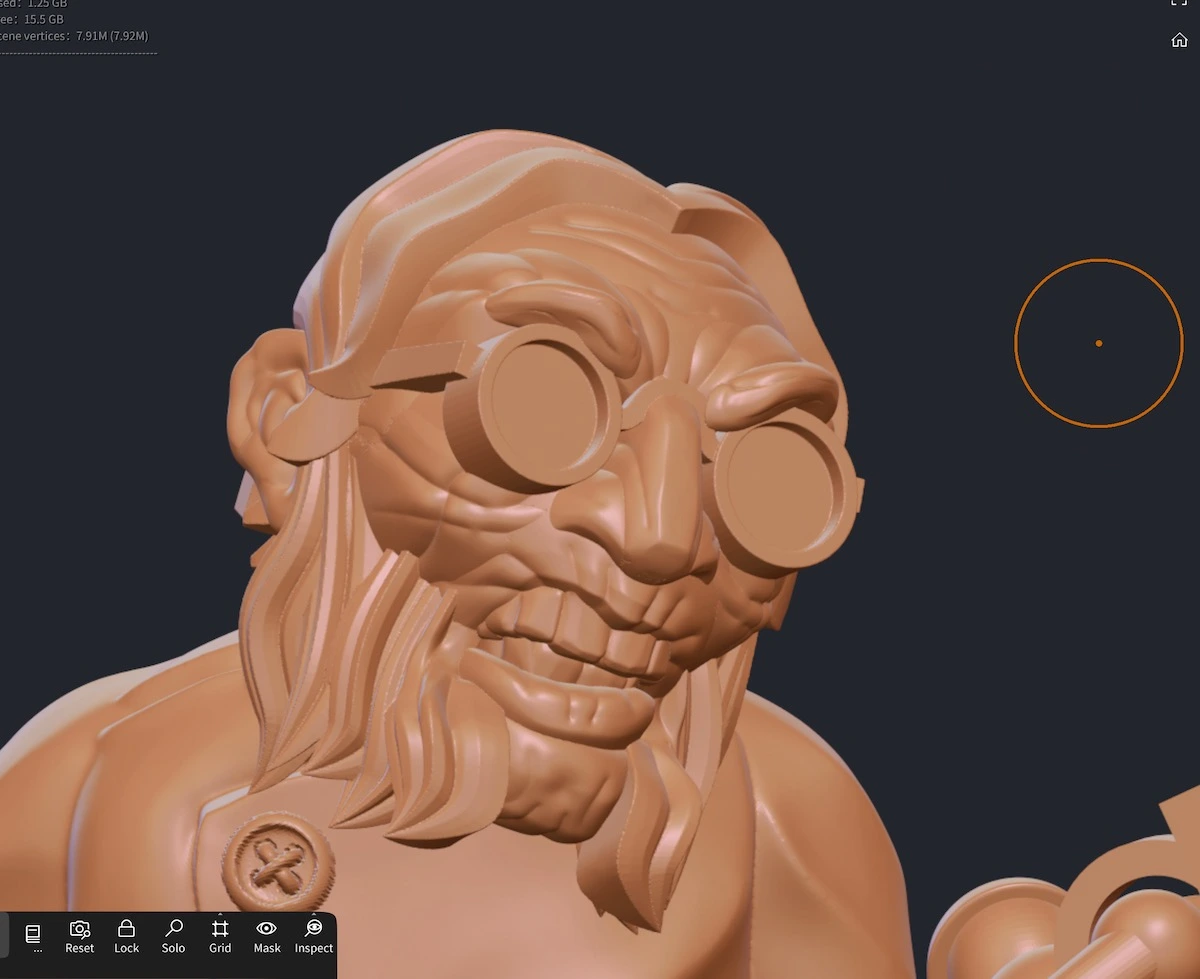Click the fullscreen bracket icon

pyautogui.click(x=1179, y=3)
